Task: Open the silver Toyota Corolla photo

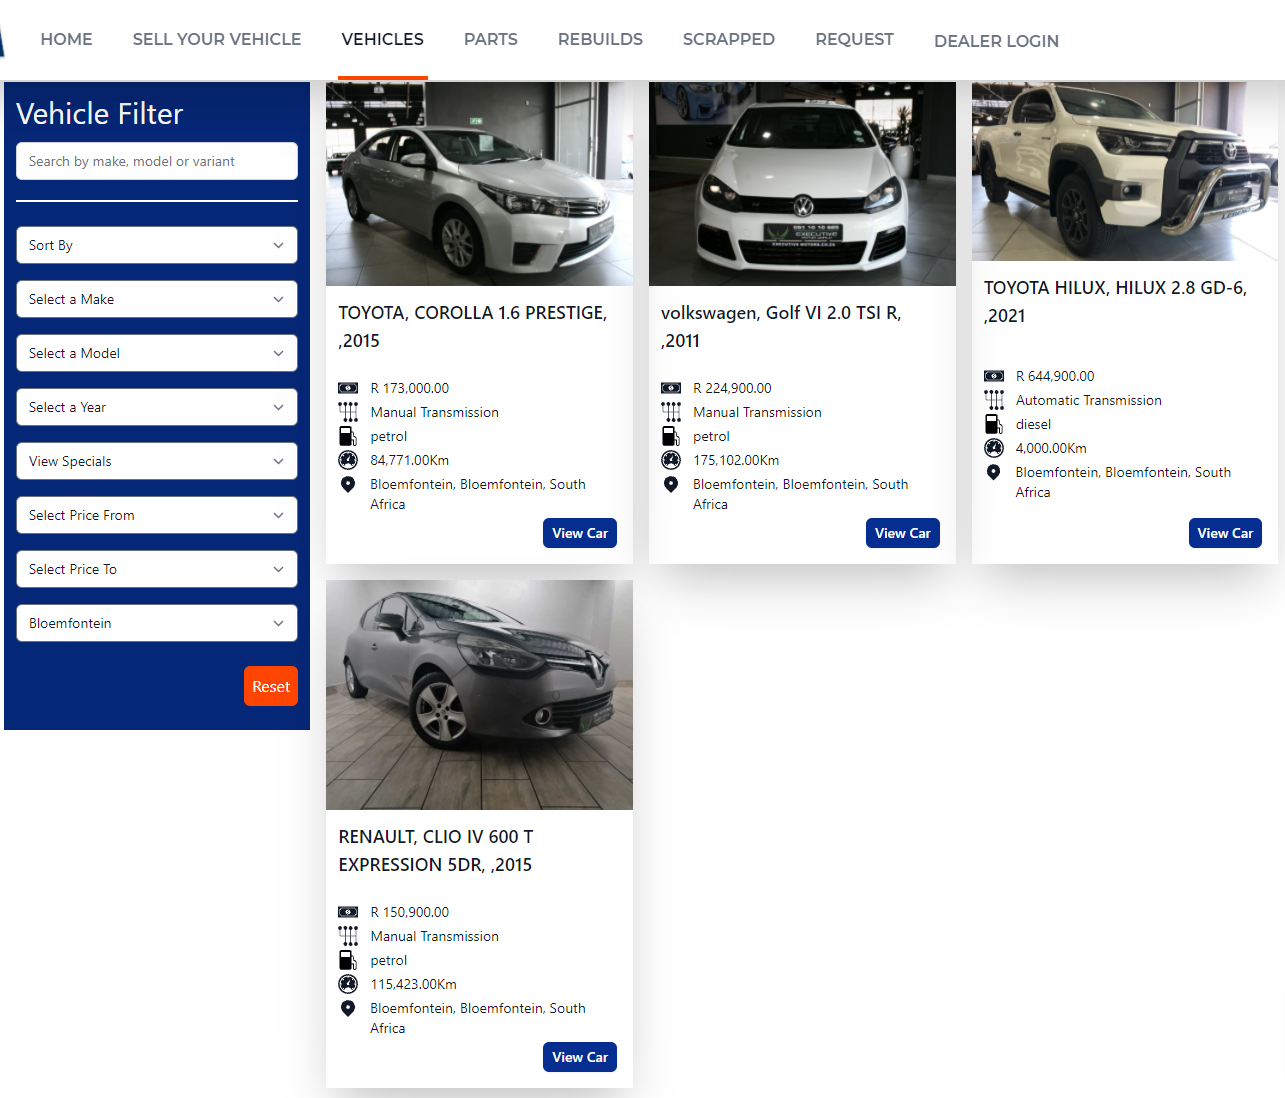Action: [479, 184]
